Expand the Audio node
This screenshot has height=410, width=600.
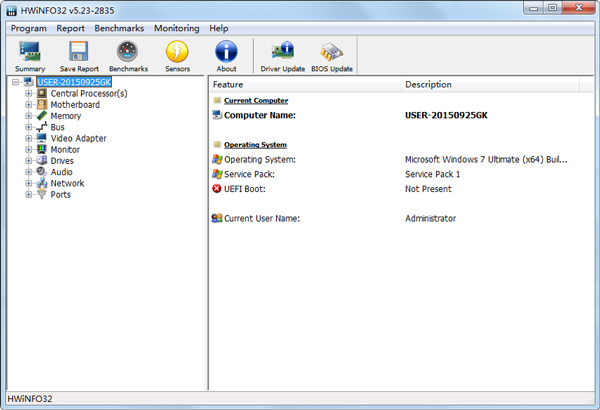tap(29, 172)
